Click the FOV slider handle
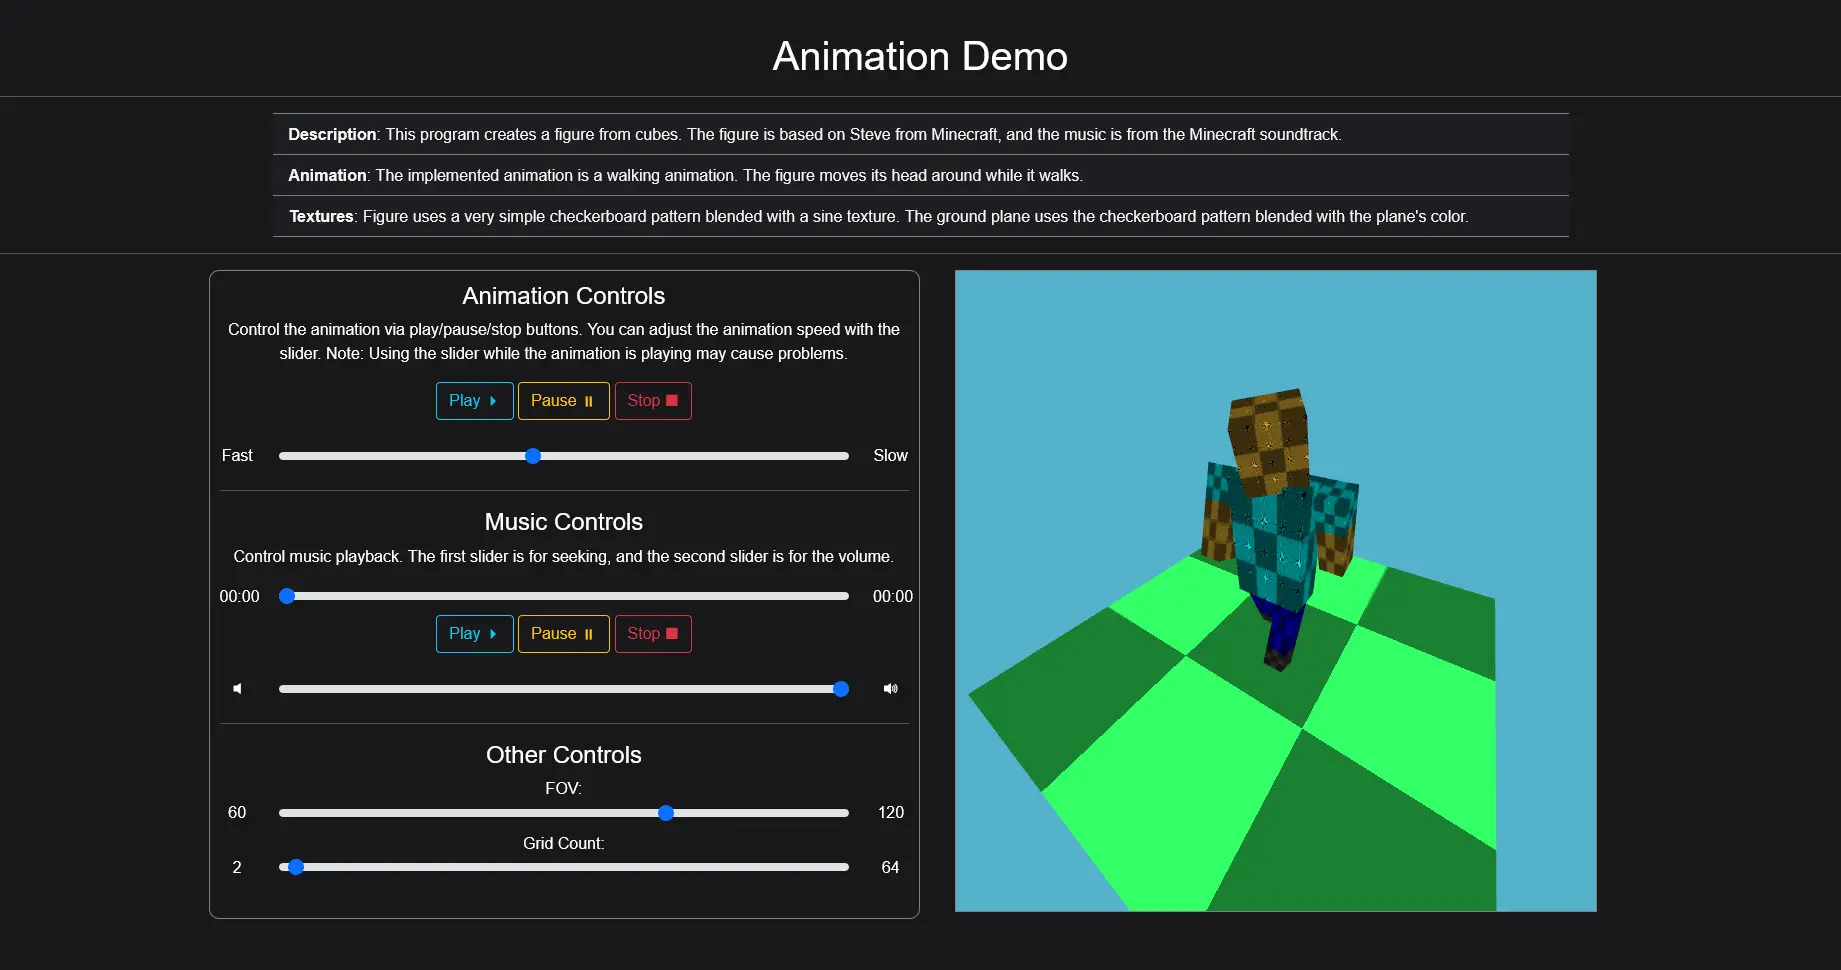Screen dimensions: 1841x970 pyautogui.click(x=666, y=813)
